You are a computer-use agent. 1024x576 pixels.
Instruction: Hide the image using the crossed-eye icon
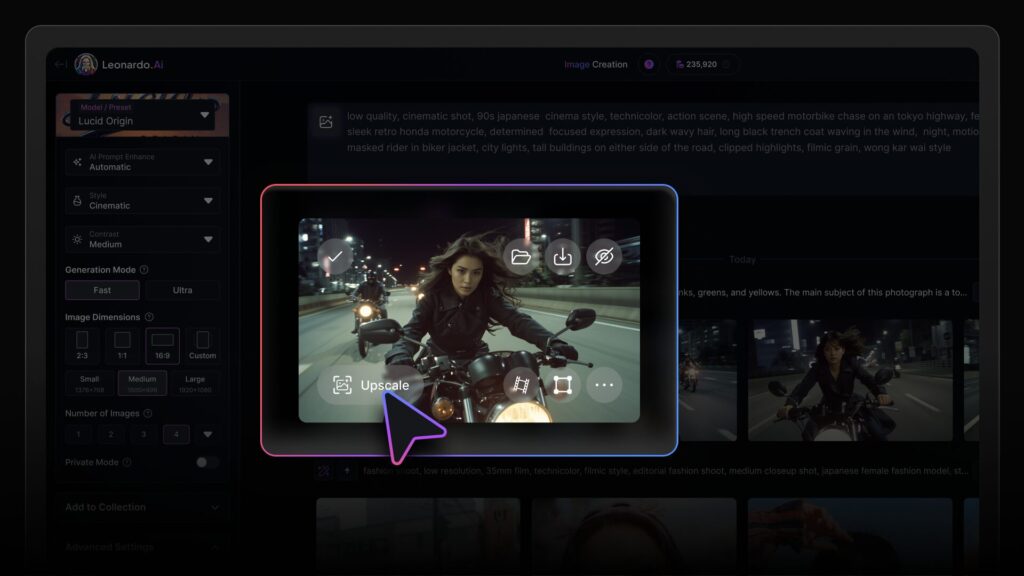(604, 257)
